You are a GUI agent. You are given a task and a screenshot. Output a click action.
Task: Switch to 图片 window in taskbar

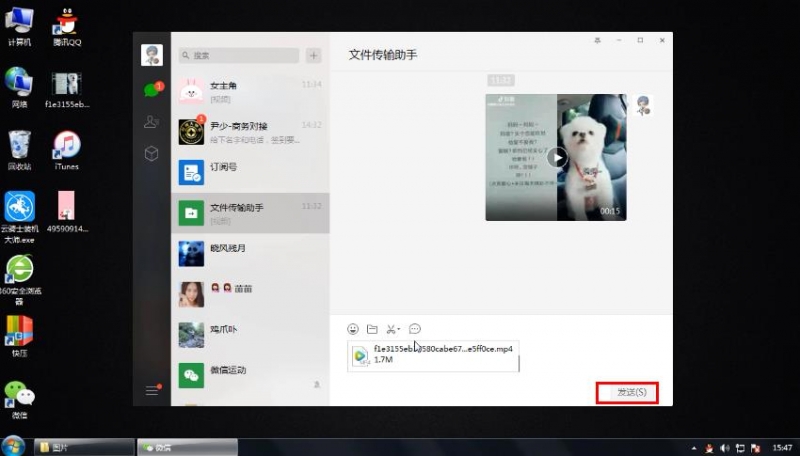pos(84,447)
